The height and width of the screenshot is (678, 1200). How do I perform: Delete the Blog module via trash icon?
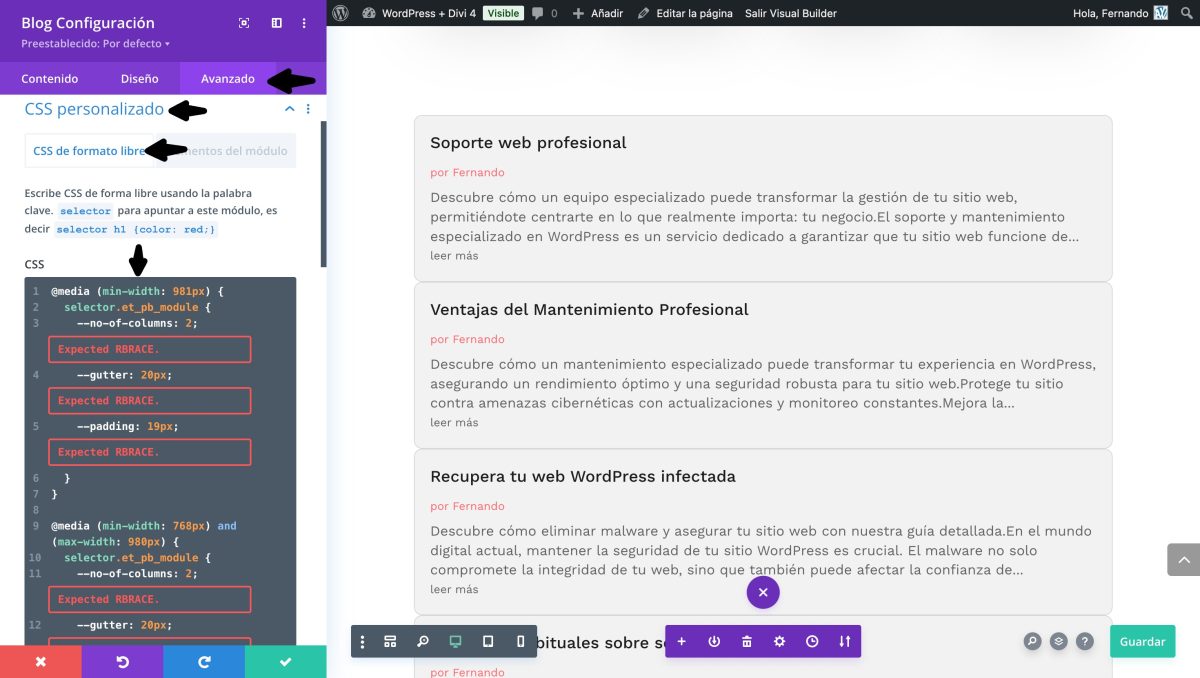coord(746,641)
